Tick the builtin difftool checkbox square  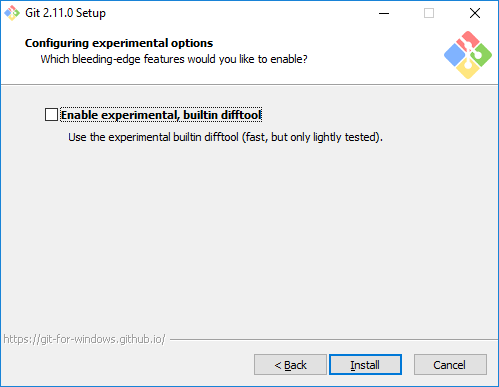tap(51, 115)
